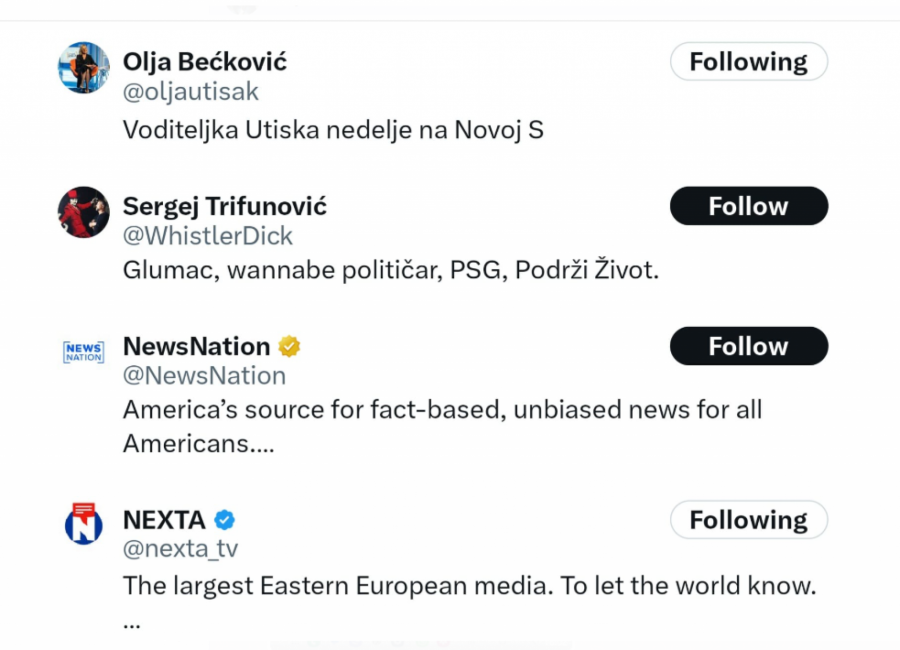Open Olja Bećković's profile picture
The width and height of the screenshot is (900, 650).
point(84,68)
